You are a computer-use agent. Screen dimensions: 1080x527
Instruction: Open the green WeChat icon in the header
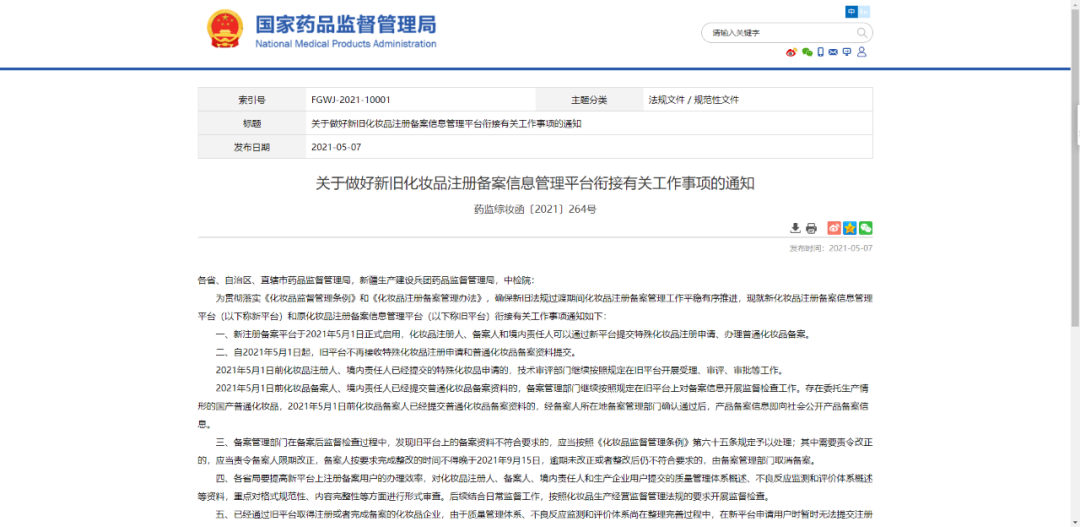[x=806, y=52]
